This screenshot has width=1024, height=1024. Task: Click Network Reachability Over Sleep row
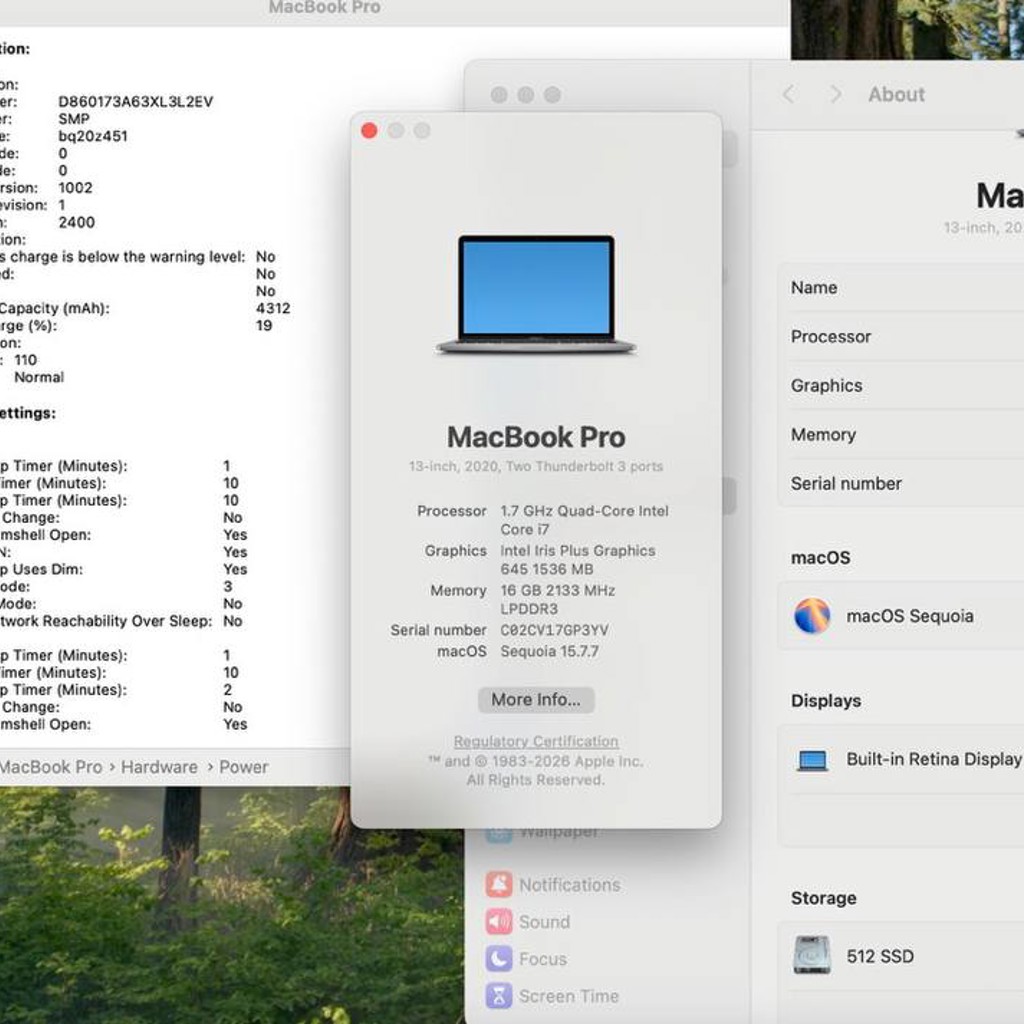click(x=121, y=621)
